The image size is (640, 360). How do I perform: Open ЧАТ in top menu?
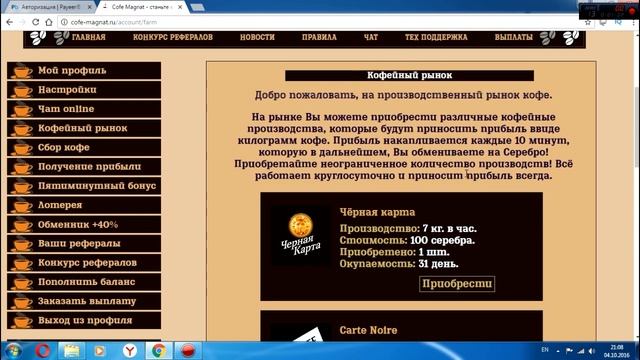[x=371, y=37]
